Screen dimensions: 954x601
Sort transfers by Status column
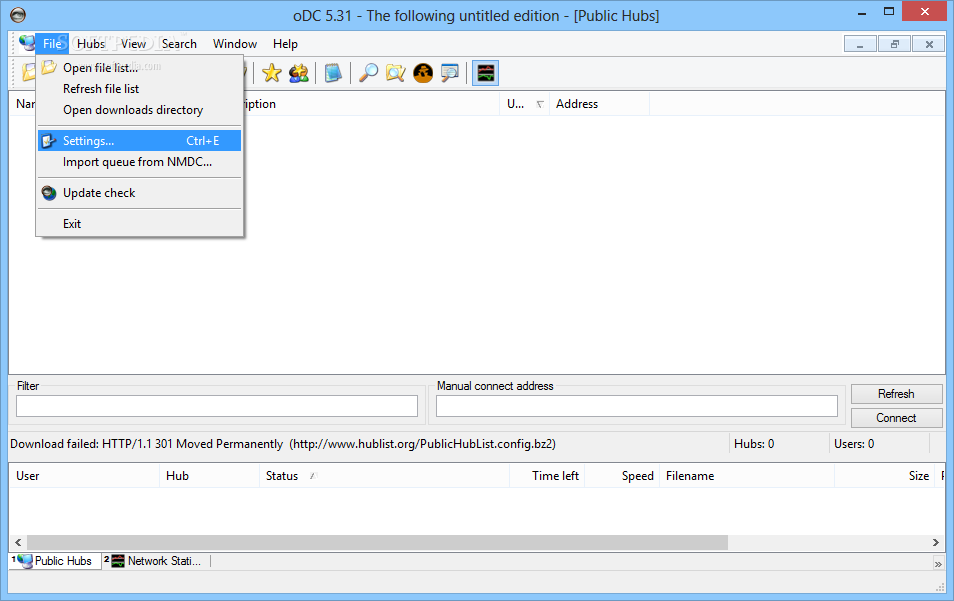[x=385, y=476]
